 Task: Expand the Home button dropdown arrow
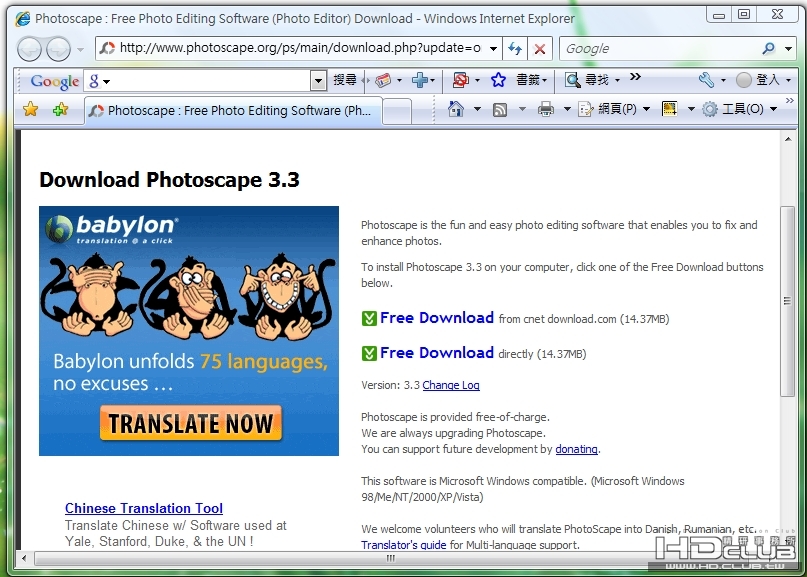[478, 109]
